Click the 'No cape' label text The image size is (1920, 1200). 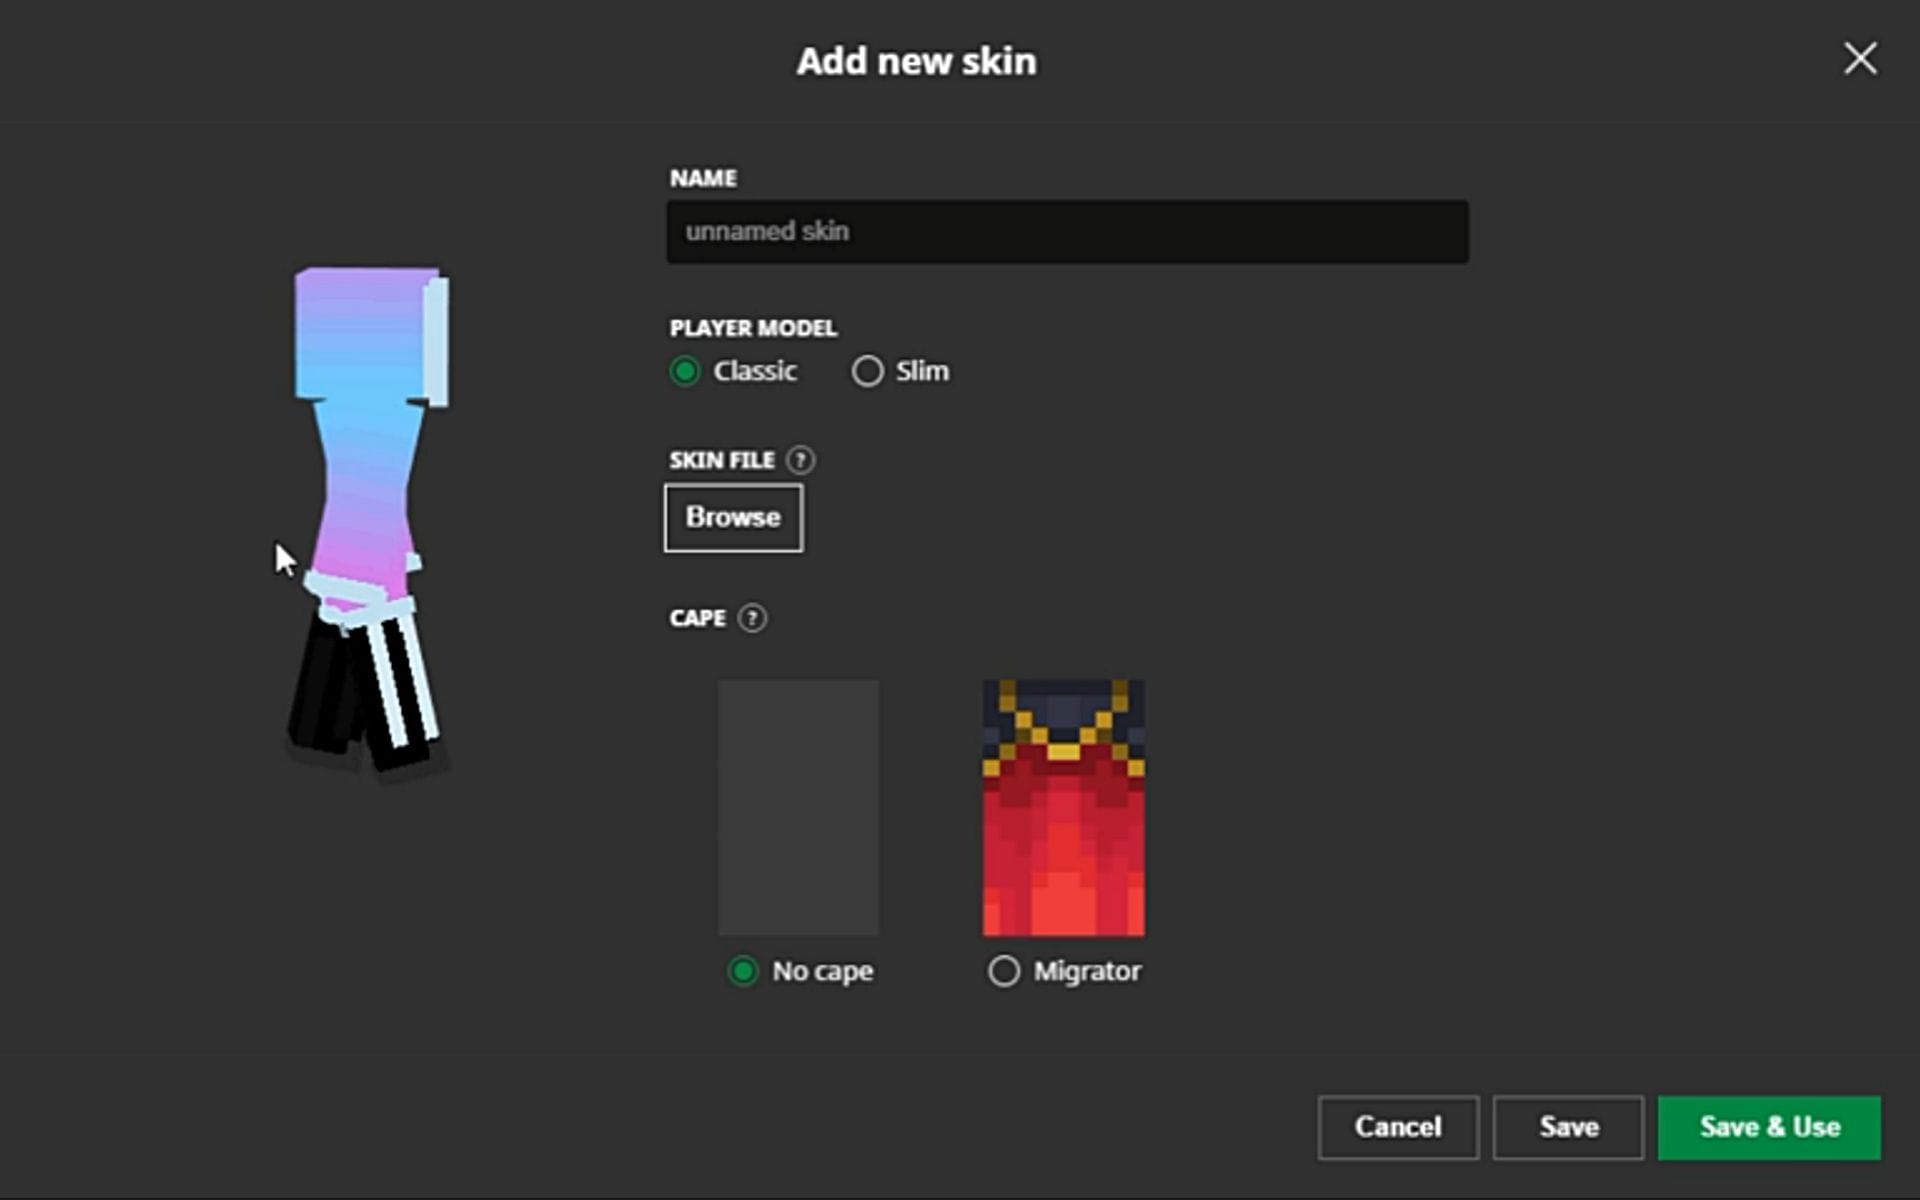(x=822, y=970)
